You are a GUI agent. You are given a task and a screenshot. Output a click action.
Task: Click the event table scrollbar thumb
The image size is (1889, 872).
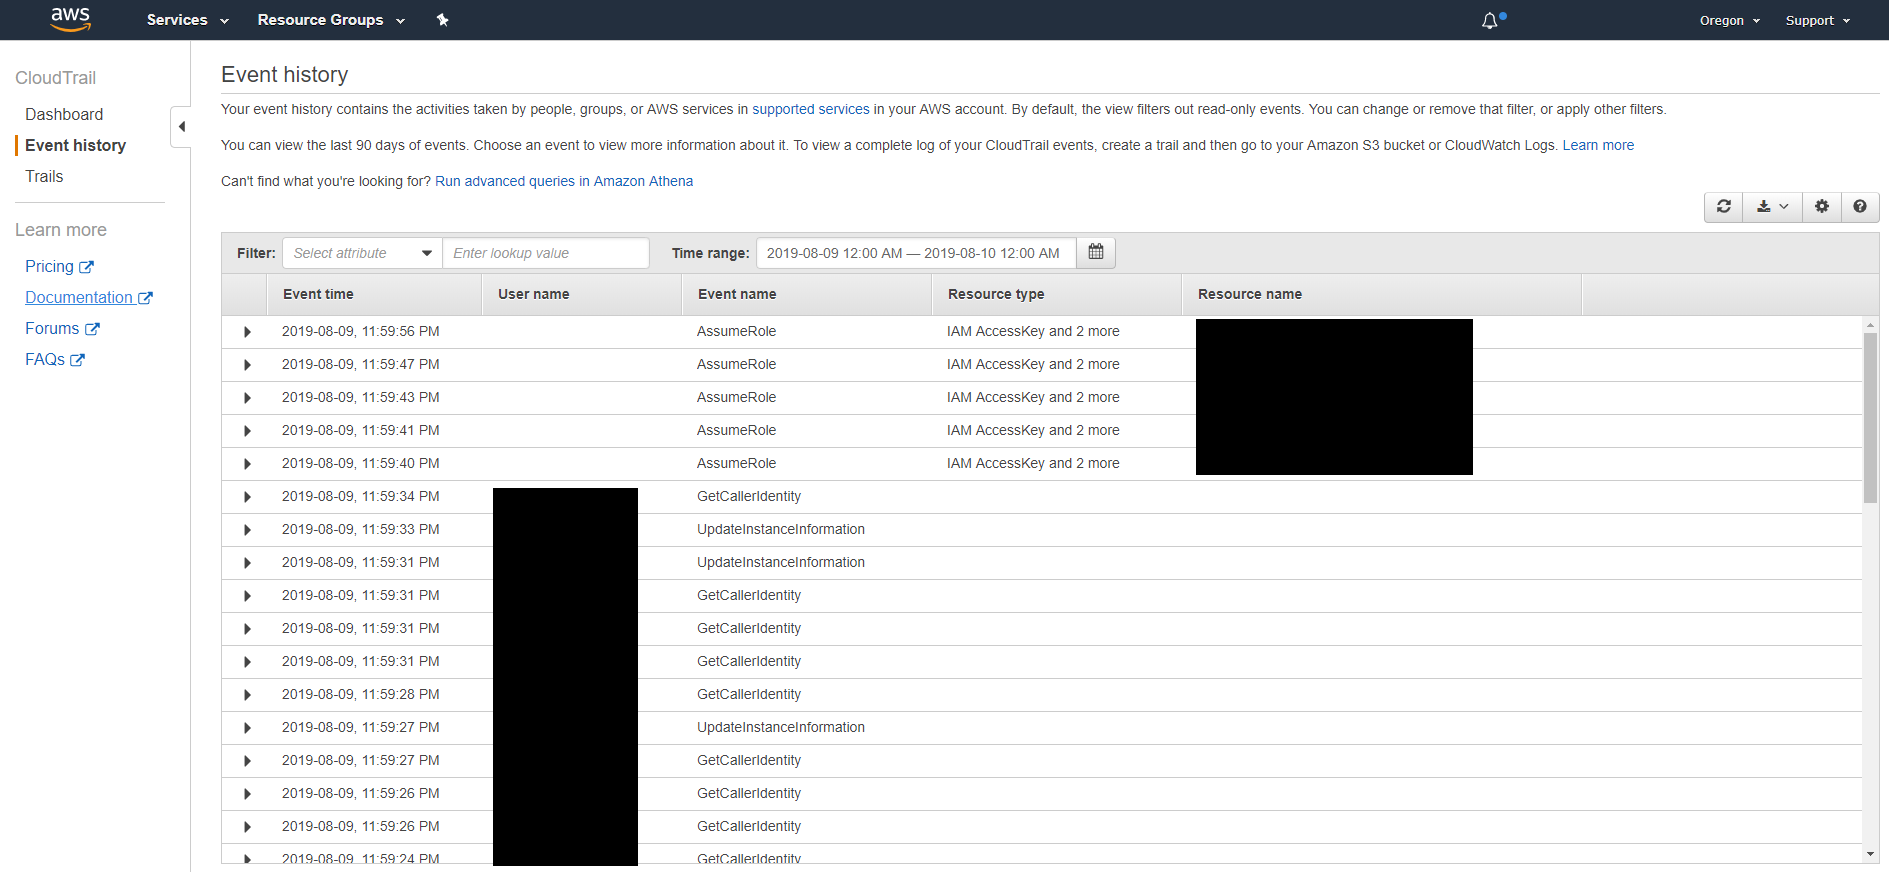[x=1870, y=418]
